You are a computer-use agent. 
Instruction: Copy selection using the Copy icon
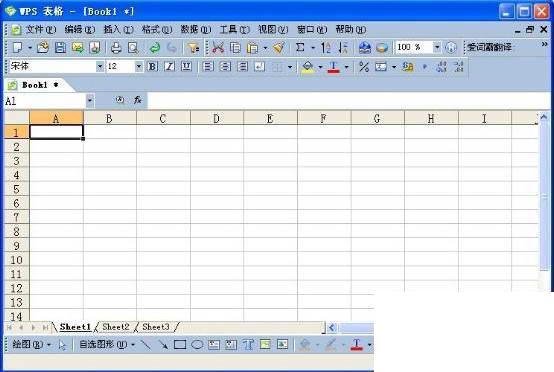(x=235, y=47)
